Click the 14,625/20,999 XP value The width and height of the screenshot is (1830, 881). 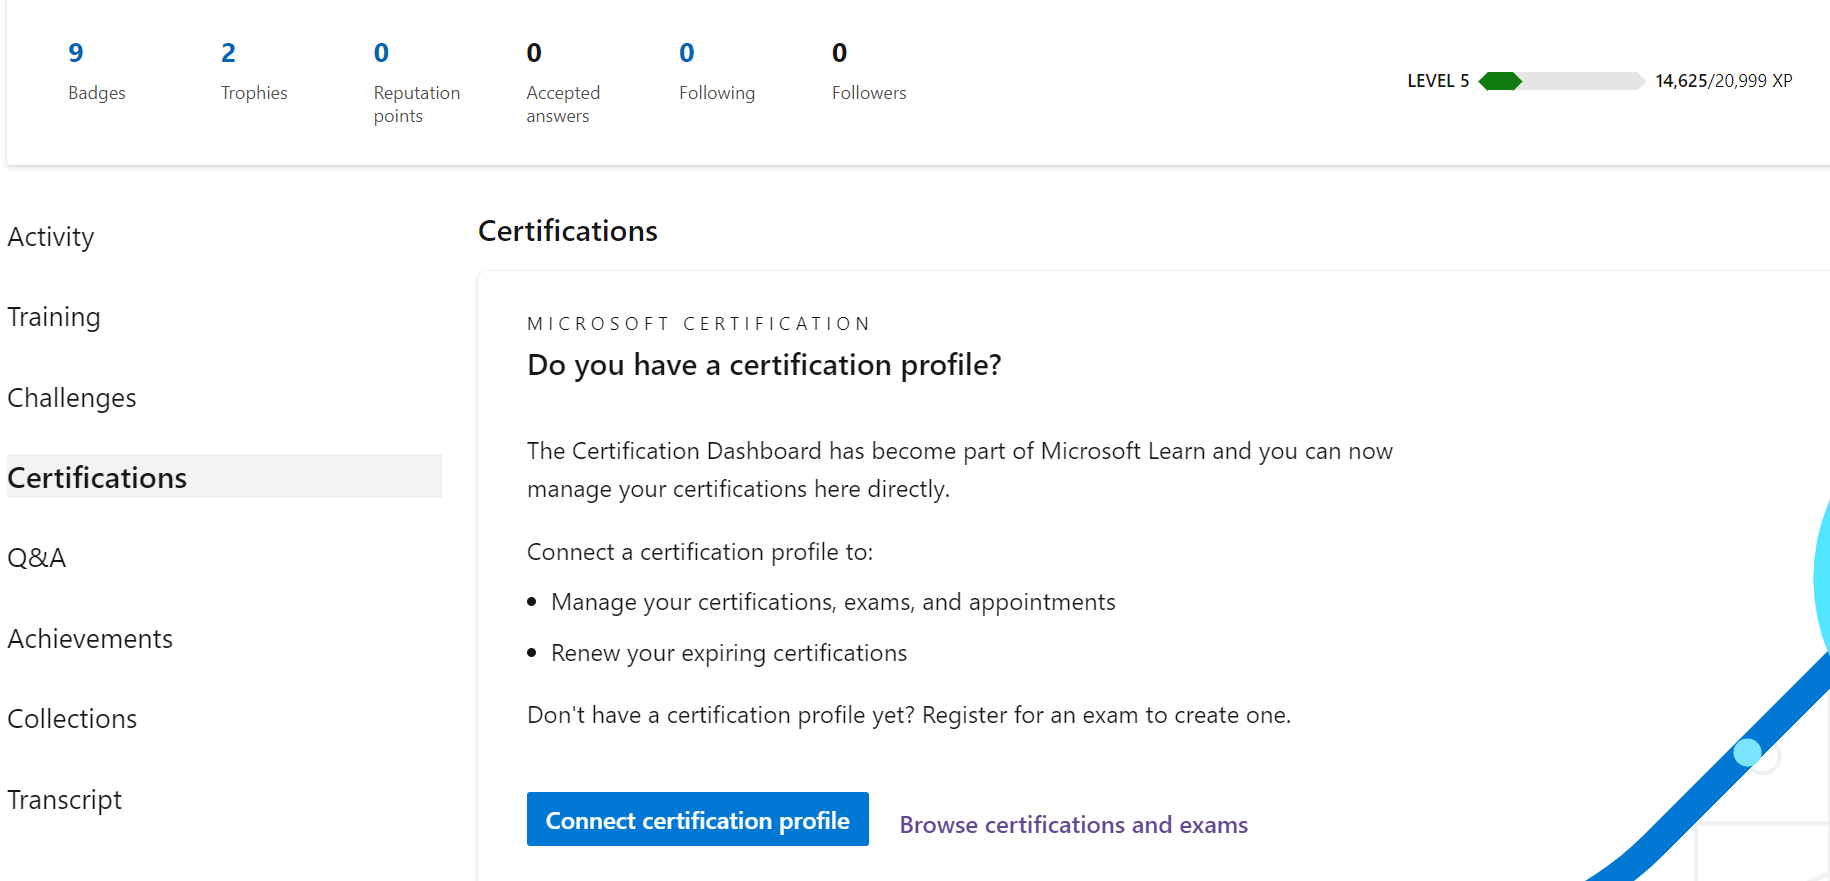(x=1723, y=81)
